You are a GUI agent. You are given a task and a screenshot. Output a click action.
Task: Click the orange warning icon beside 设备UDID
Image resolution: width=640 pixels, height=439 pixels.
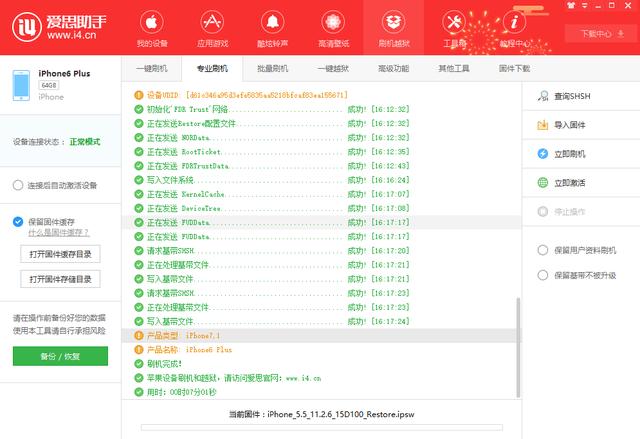pyautogui.click(x=139, y=95)
